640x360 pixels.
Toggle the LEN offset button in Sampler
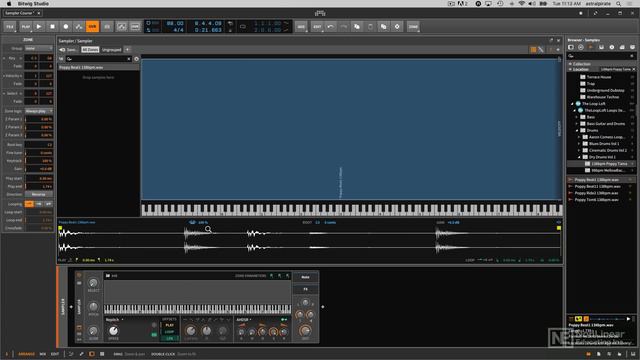[170, 338]
